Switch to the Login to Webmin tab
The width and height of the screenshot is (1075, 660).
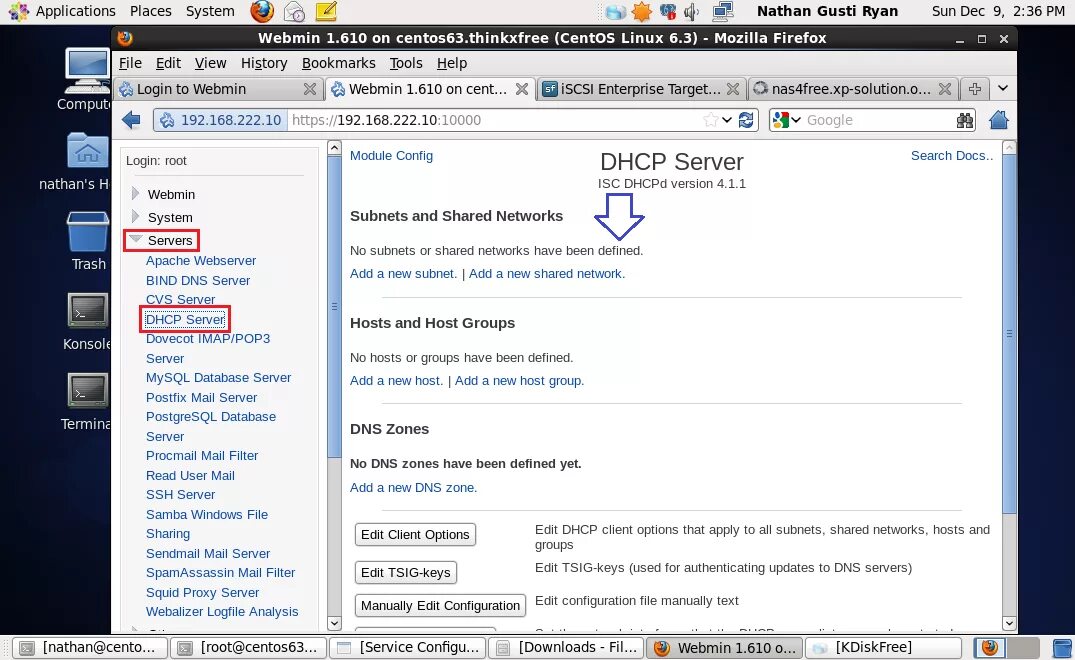(218, 88)
